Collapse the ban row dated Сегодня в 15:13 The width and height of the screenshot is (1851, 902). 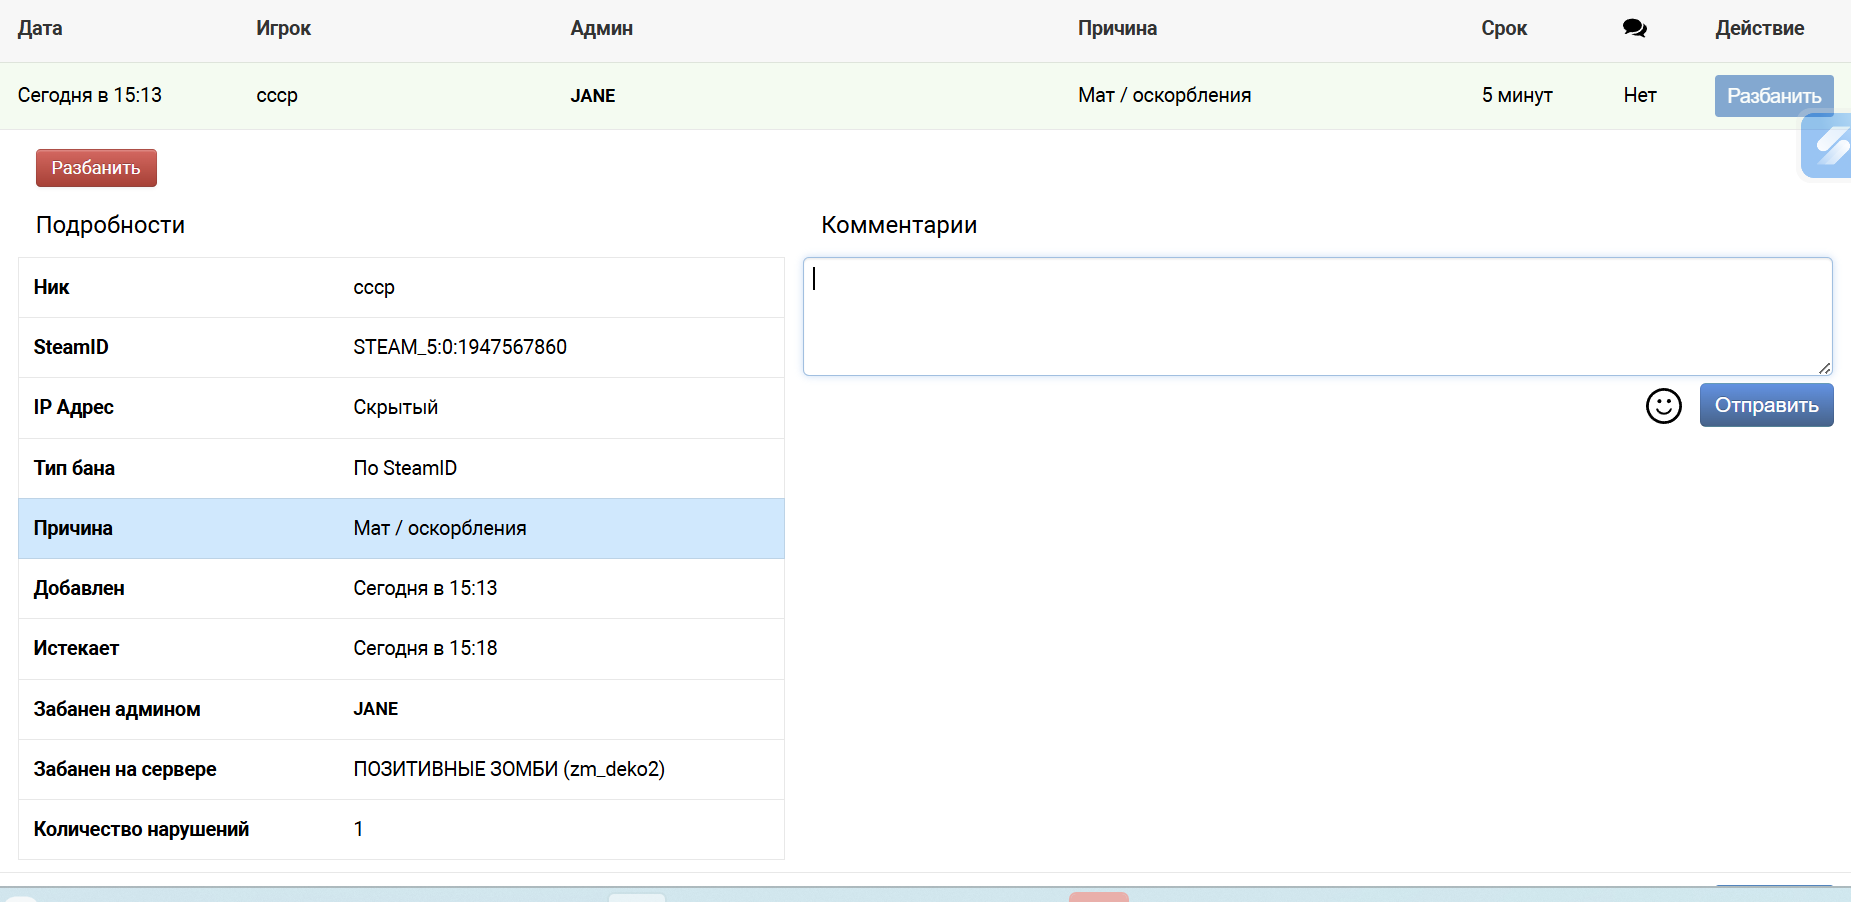coord(89,96)
